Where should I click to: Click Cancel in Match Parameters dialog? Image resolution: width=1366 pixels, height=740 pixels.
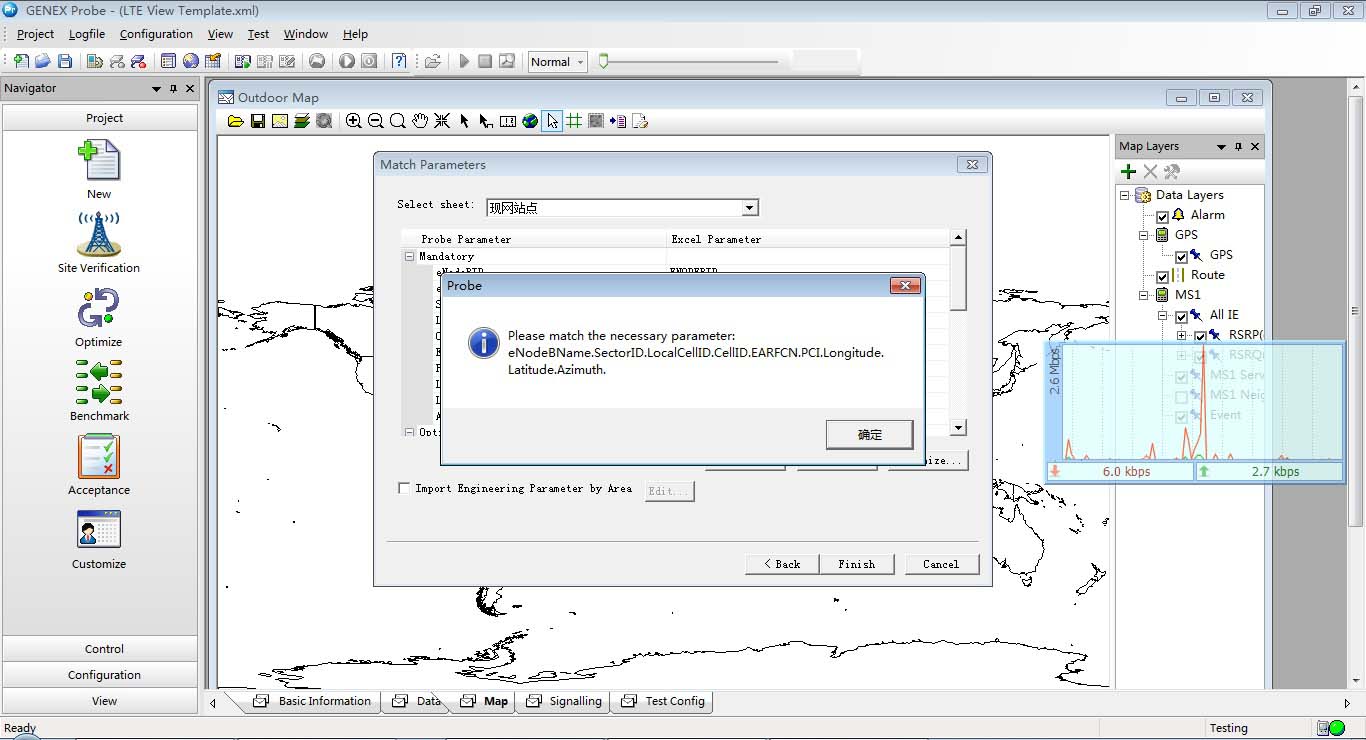pyautogui.click(x=941, y=564)
